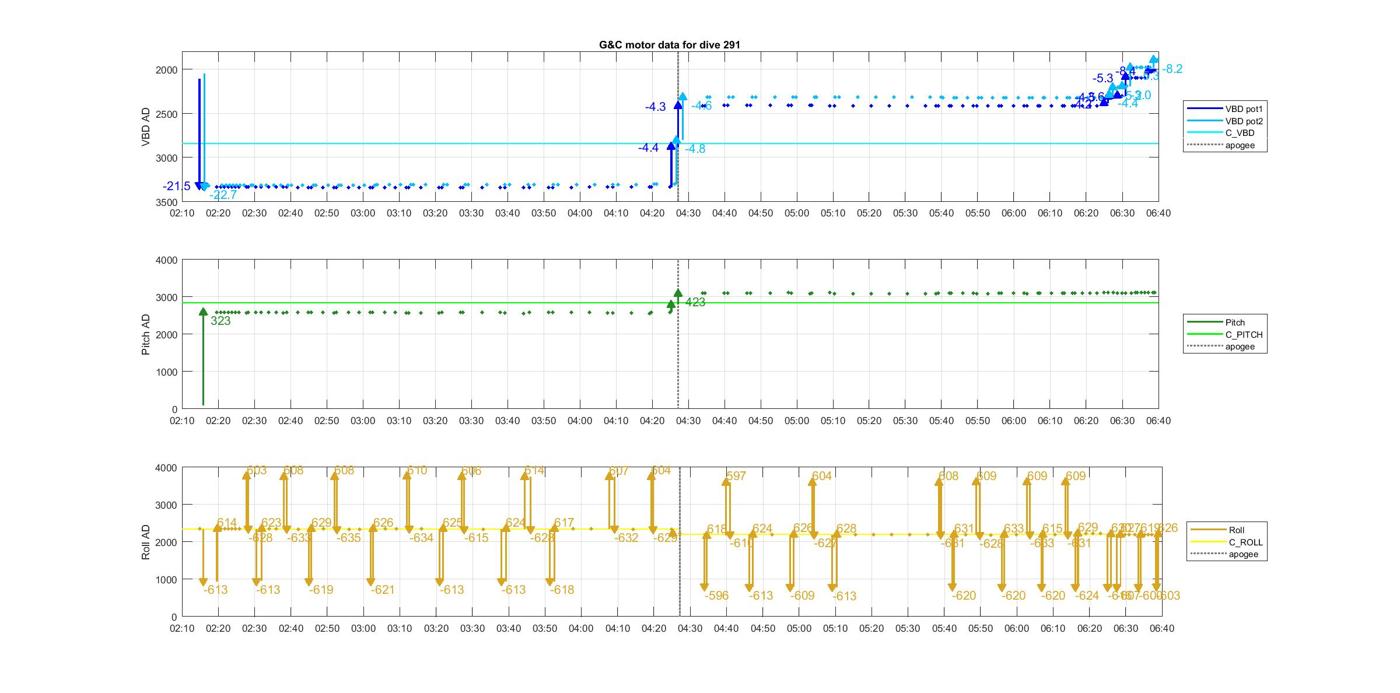This screenshot has width=1400, height=693.
Task: Click the "623" roll data label
Action: (271, 523)
